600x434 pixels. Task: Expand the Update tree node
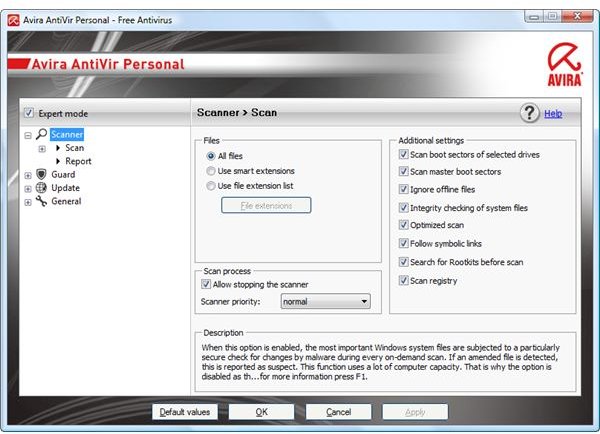click(x=28, y=189)
